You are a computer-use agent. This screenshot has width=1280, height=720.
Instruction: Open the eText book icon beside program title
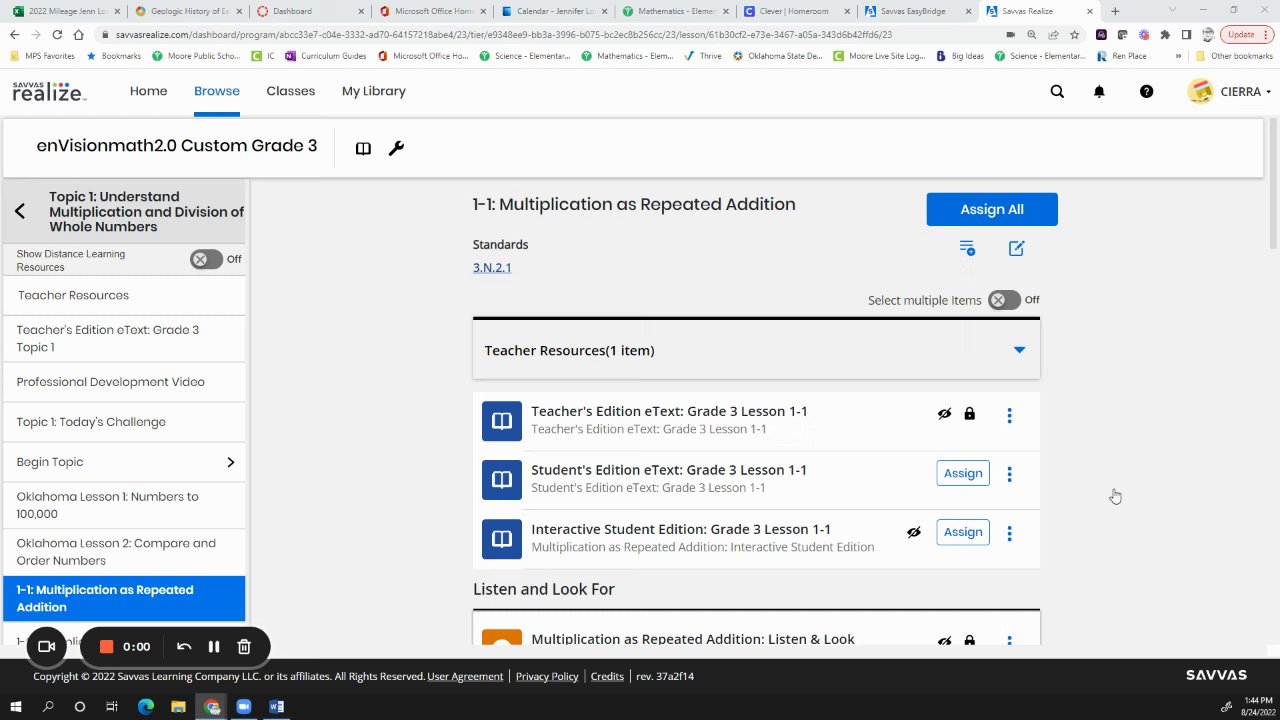pyautogui.click(x=363, y=148)
